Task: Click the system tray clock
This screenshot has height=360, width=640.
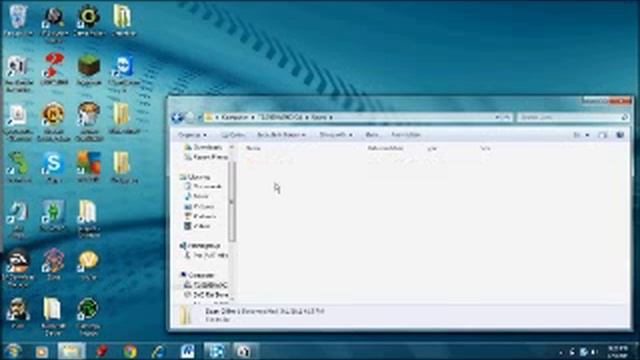Action: point(618,351)
